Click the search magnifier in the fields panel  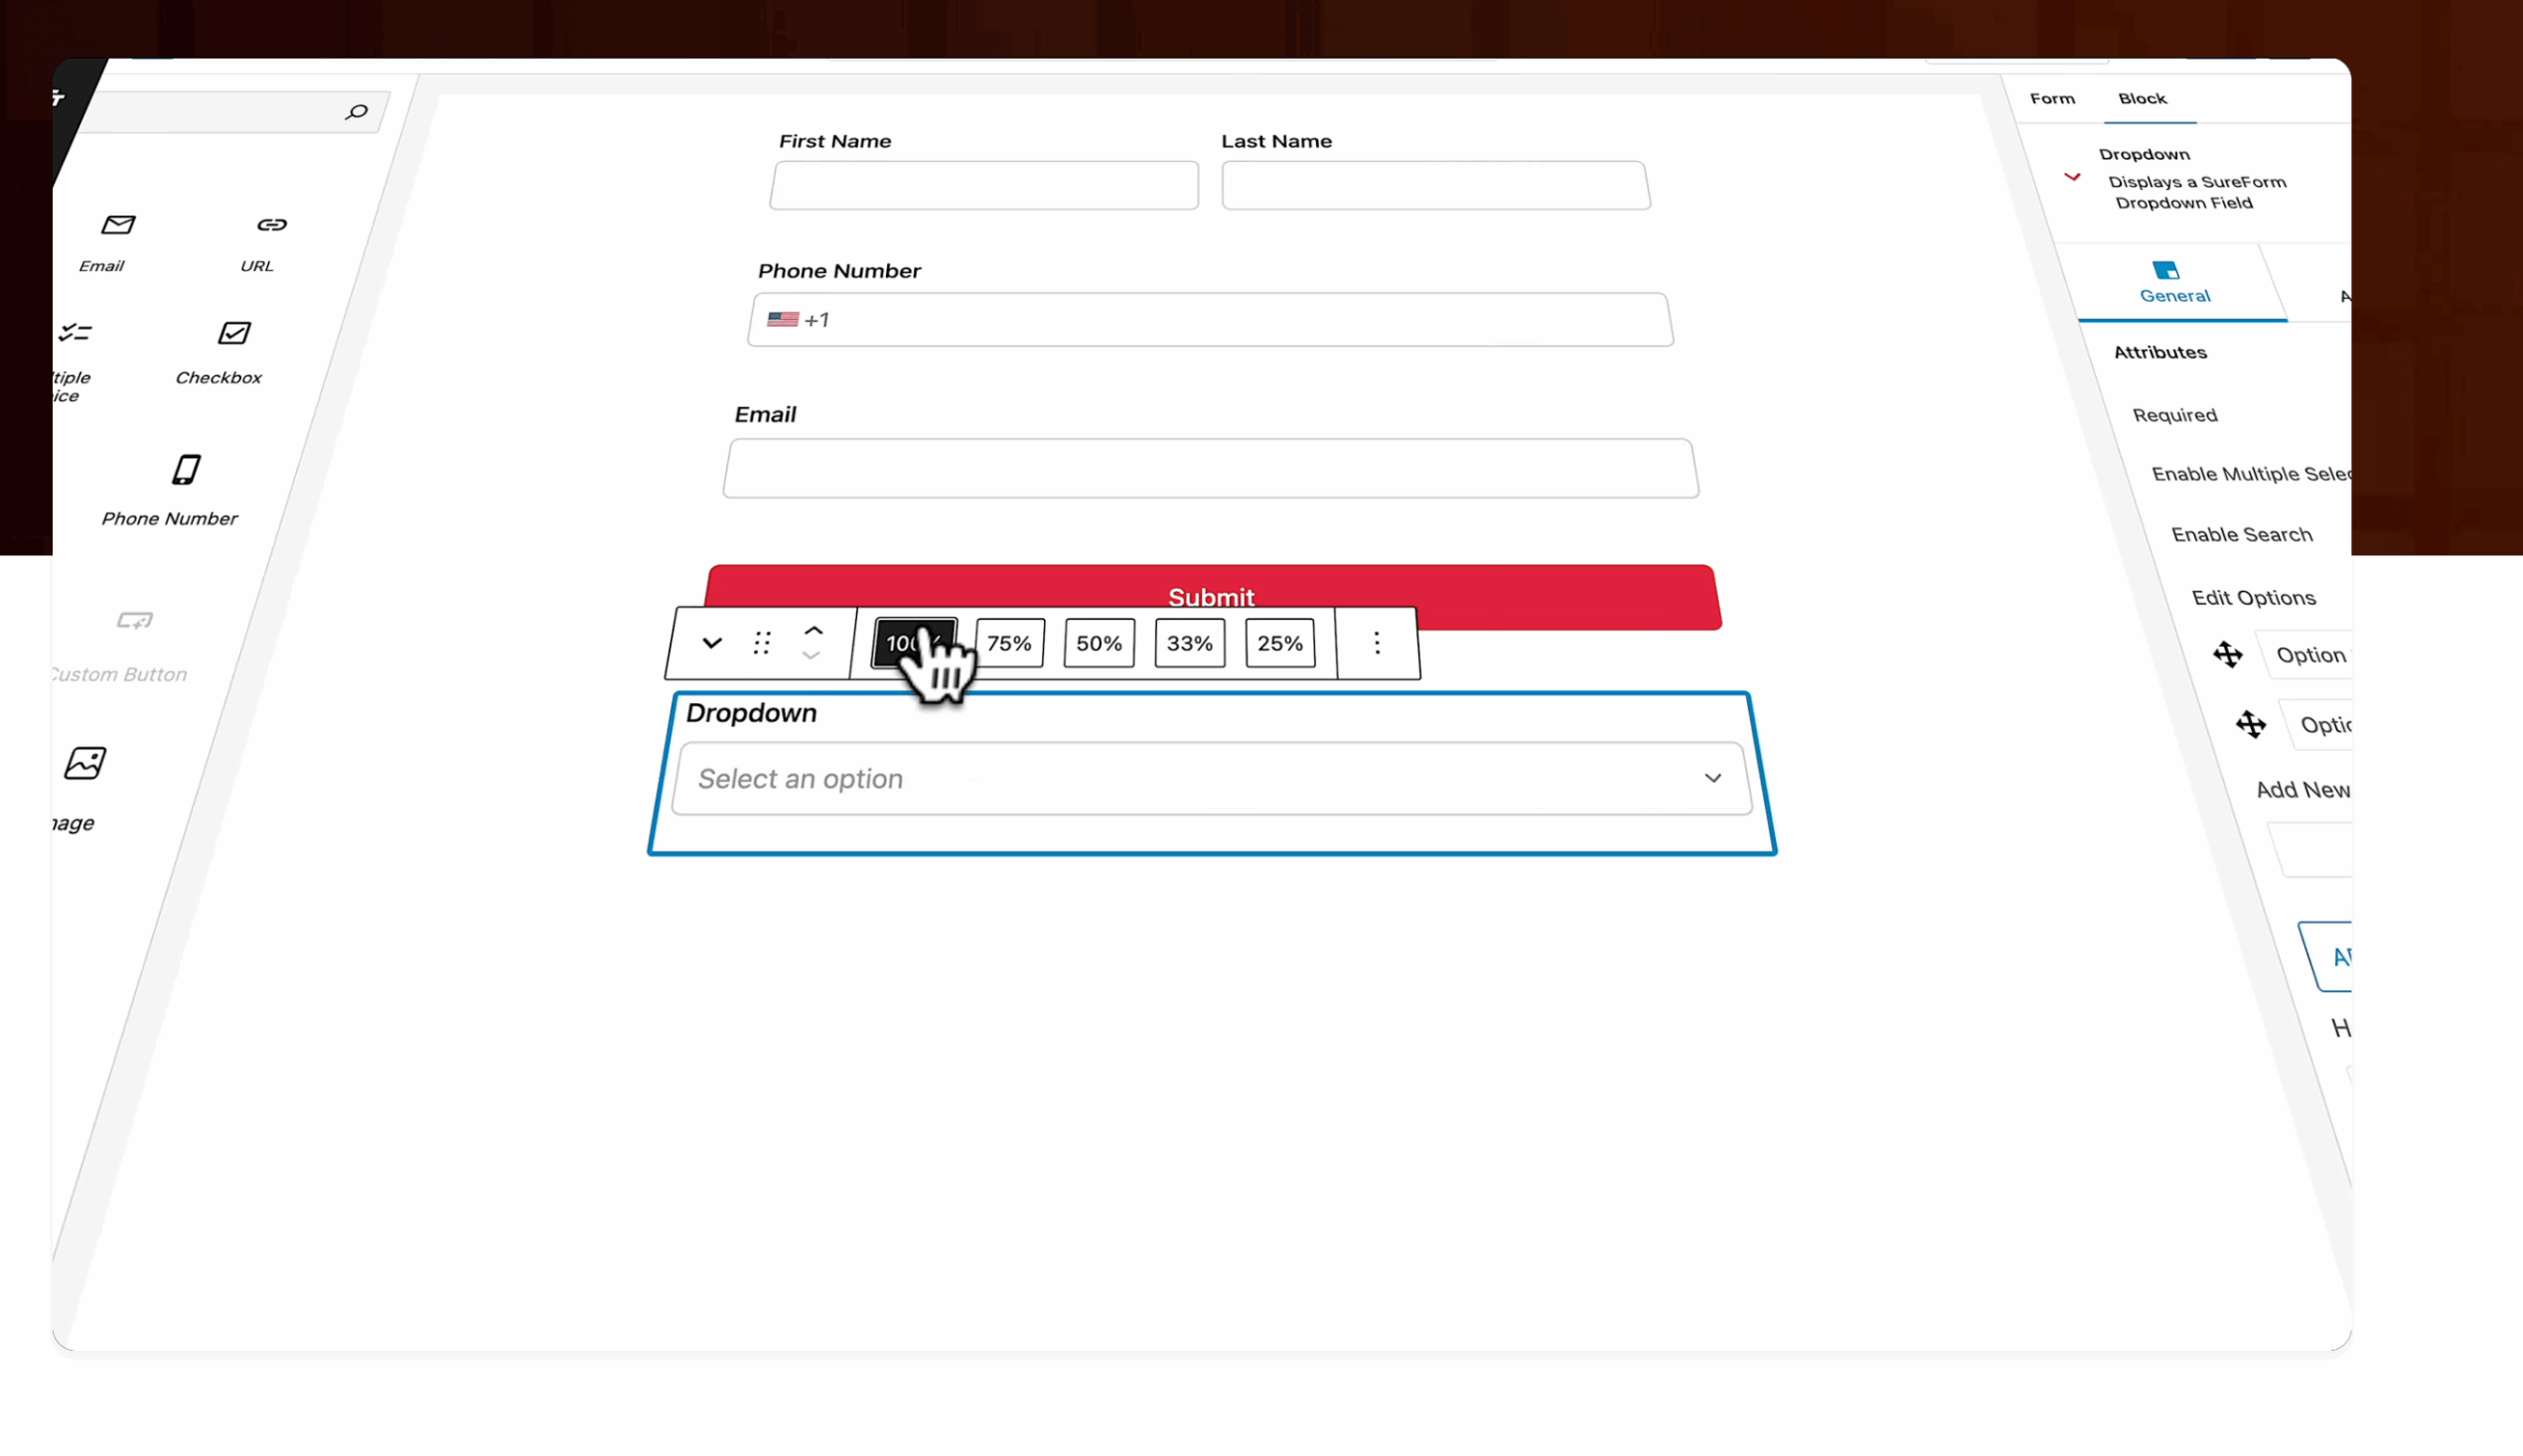coord(357,112)
